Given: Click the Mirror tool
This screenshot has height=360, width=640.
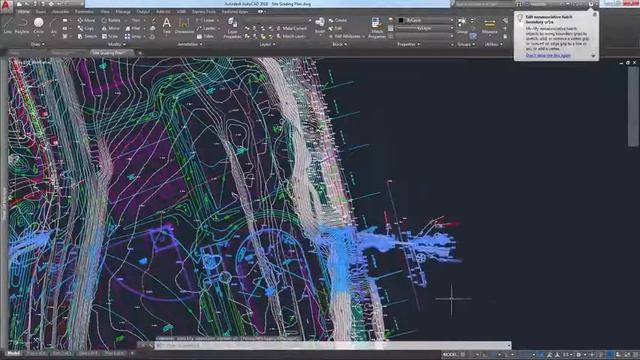Looking at the screenshot, I should (111, 28).
